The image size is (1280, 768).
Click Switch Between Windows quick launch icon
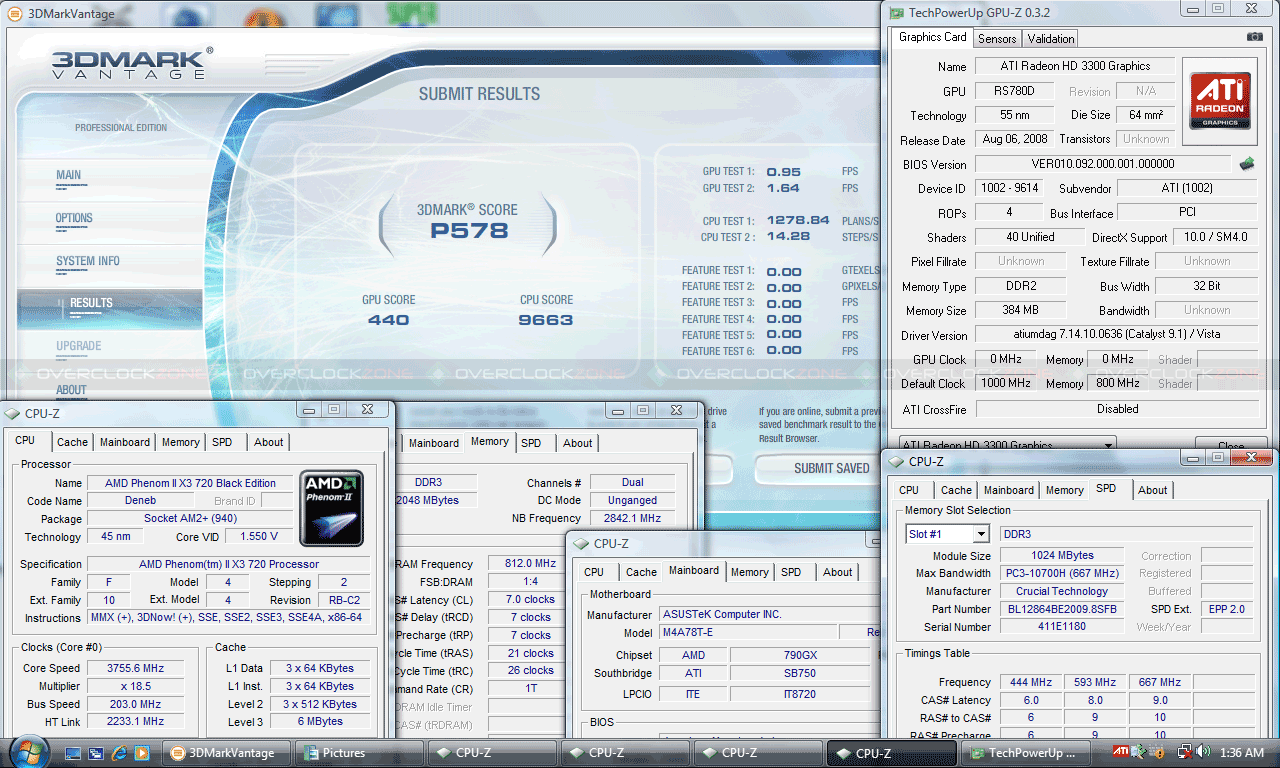(97, 752)
